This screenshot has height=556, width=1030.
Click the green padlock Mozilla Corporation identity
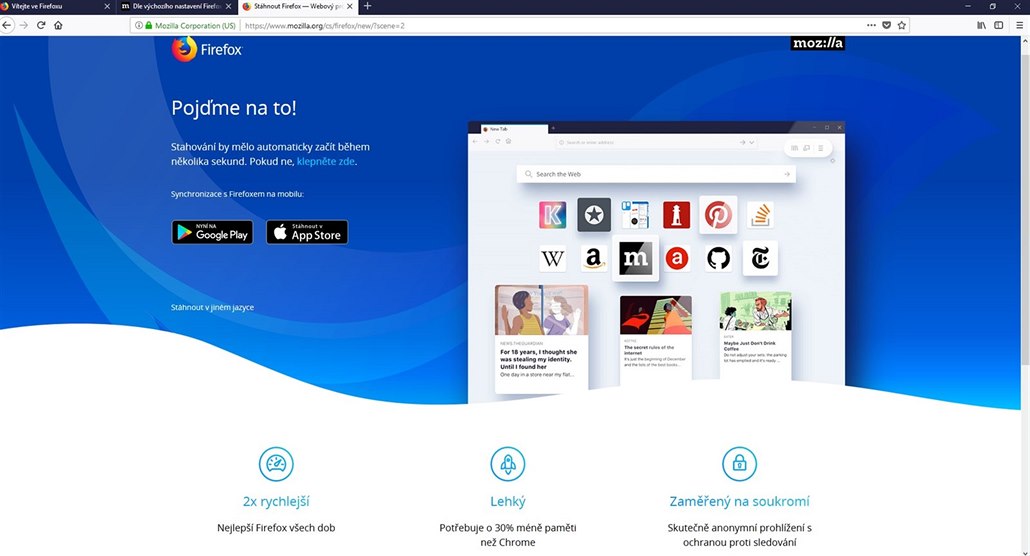click(x=191, y=26)
